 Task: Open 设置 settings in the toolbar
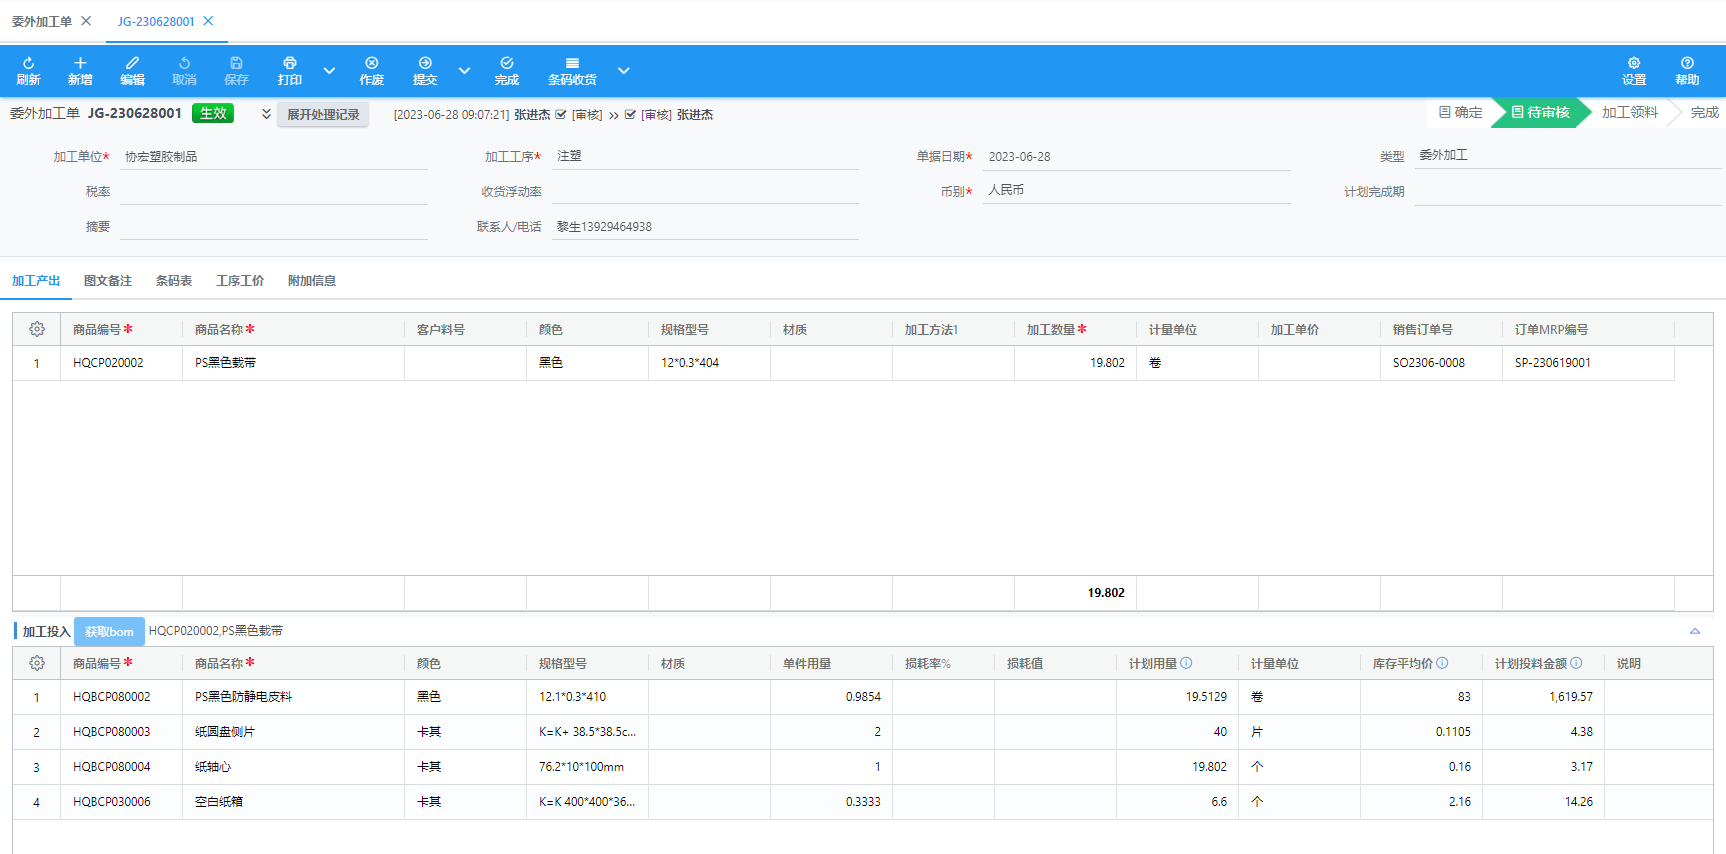point(1634,70)
